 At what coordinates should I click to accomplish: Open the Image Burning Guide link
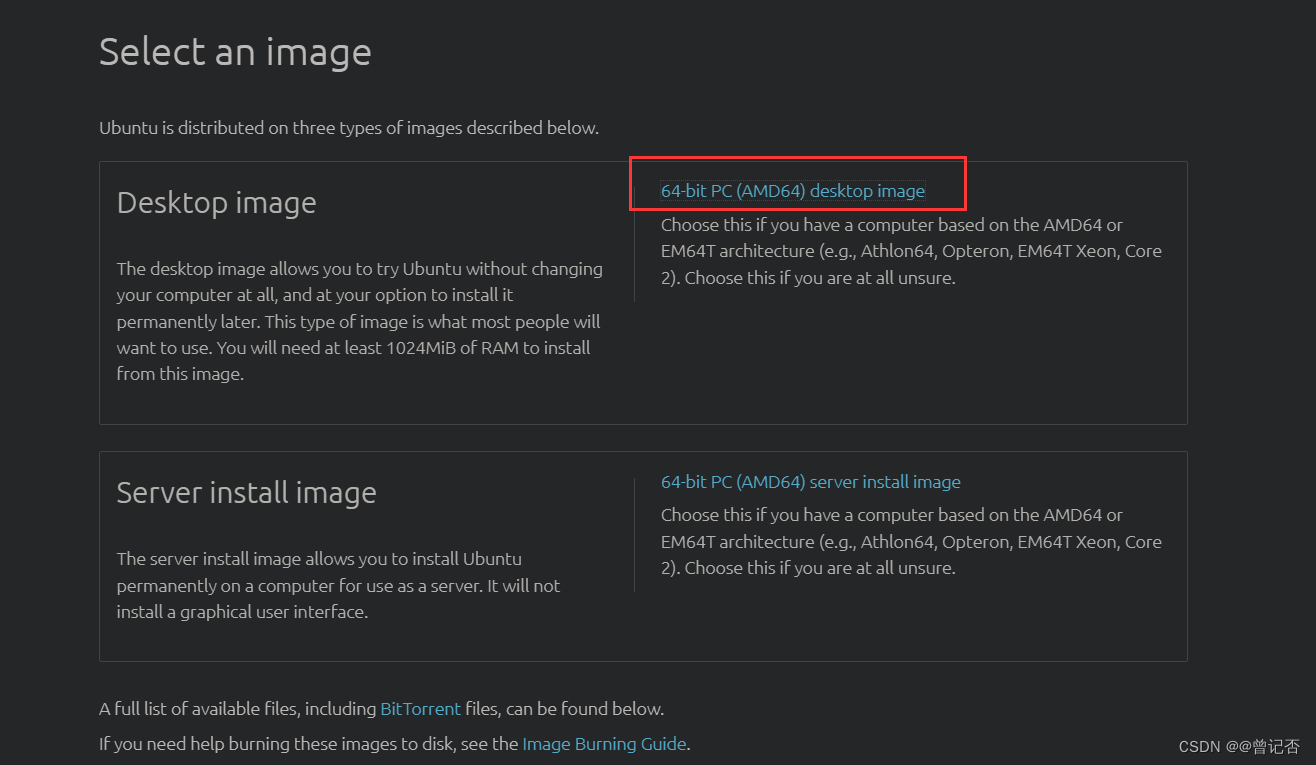coord(604,744)
